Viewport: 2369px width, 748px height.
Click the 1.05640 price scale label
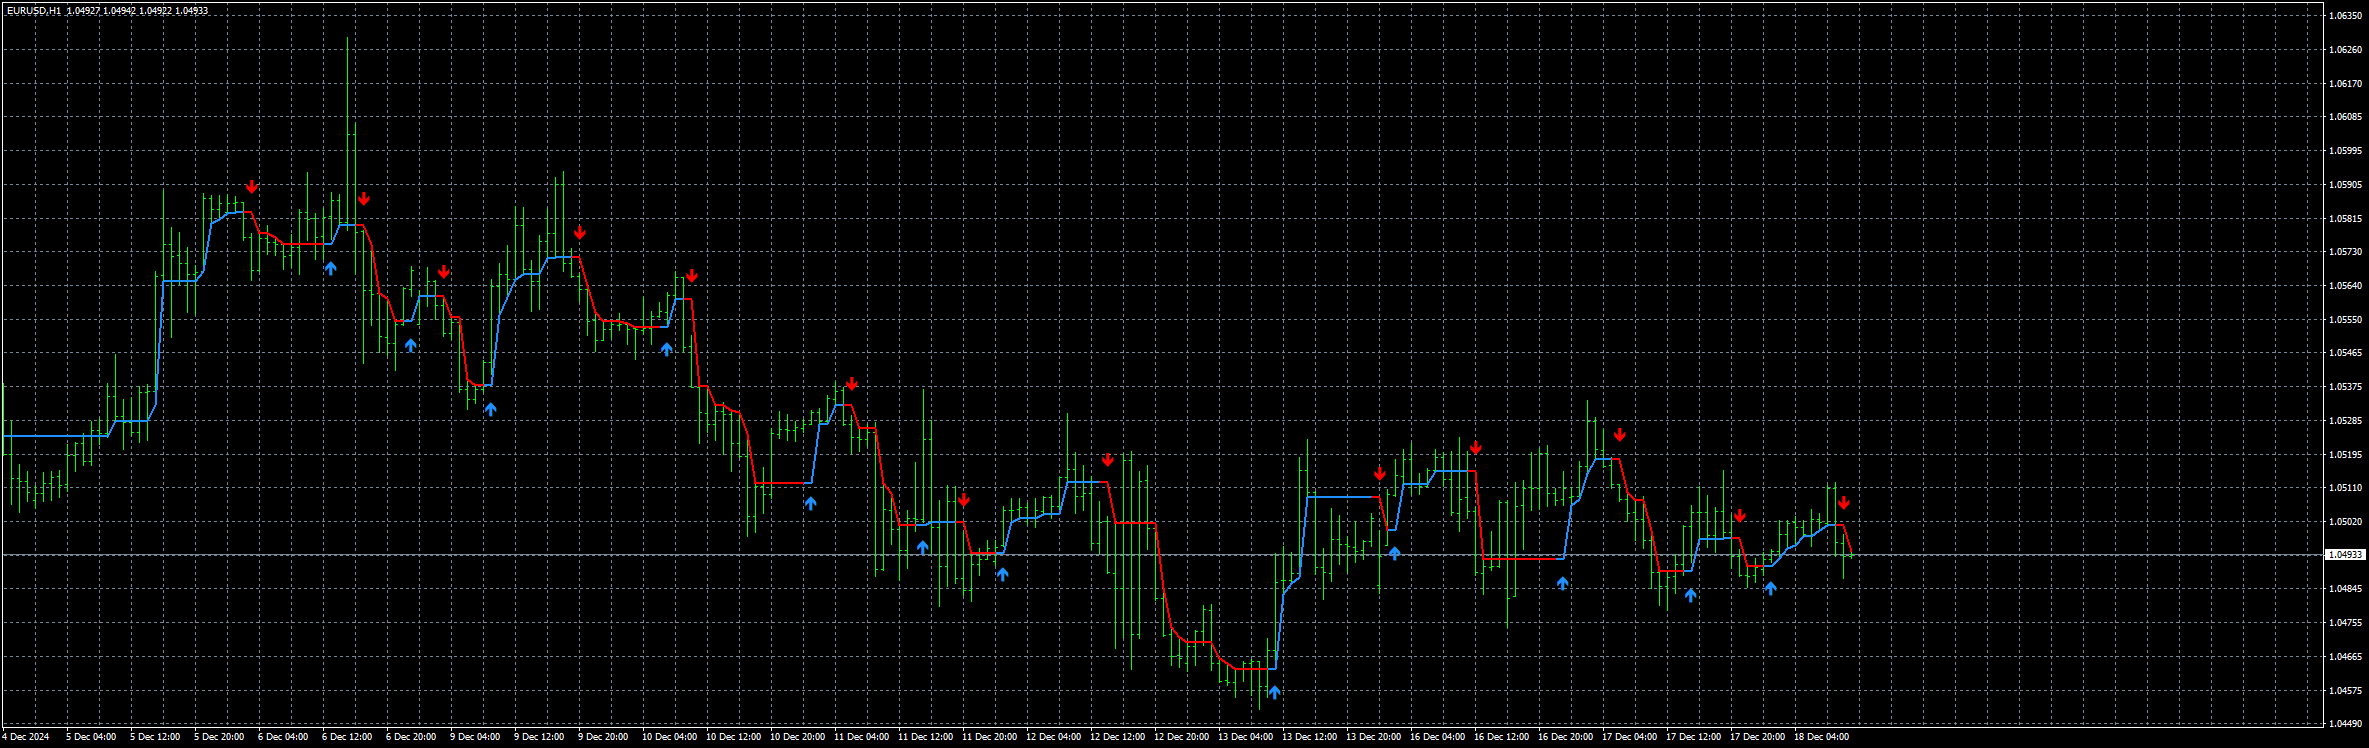tap(2346, 286)
